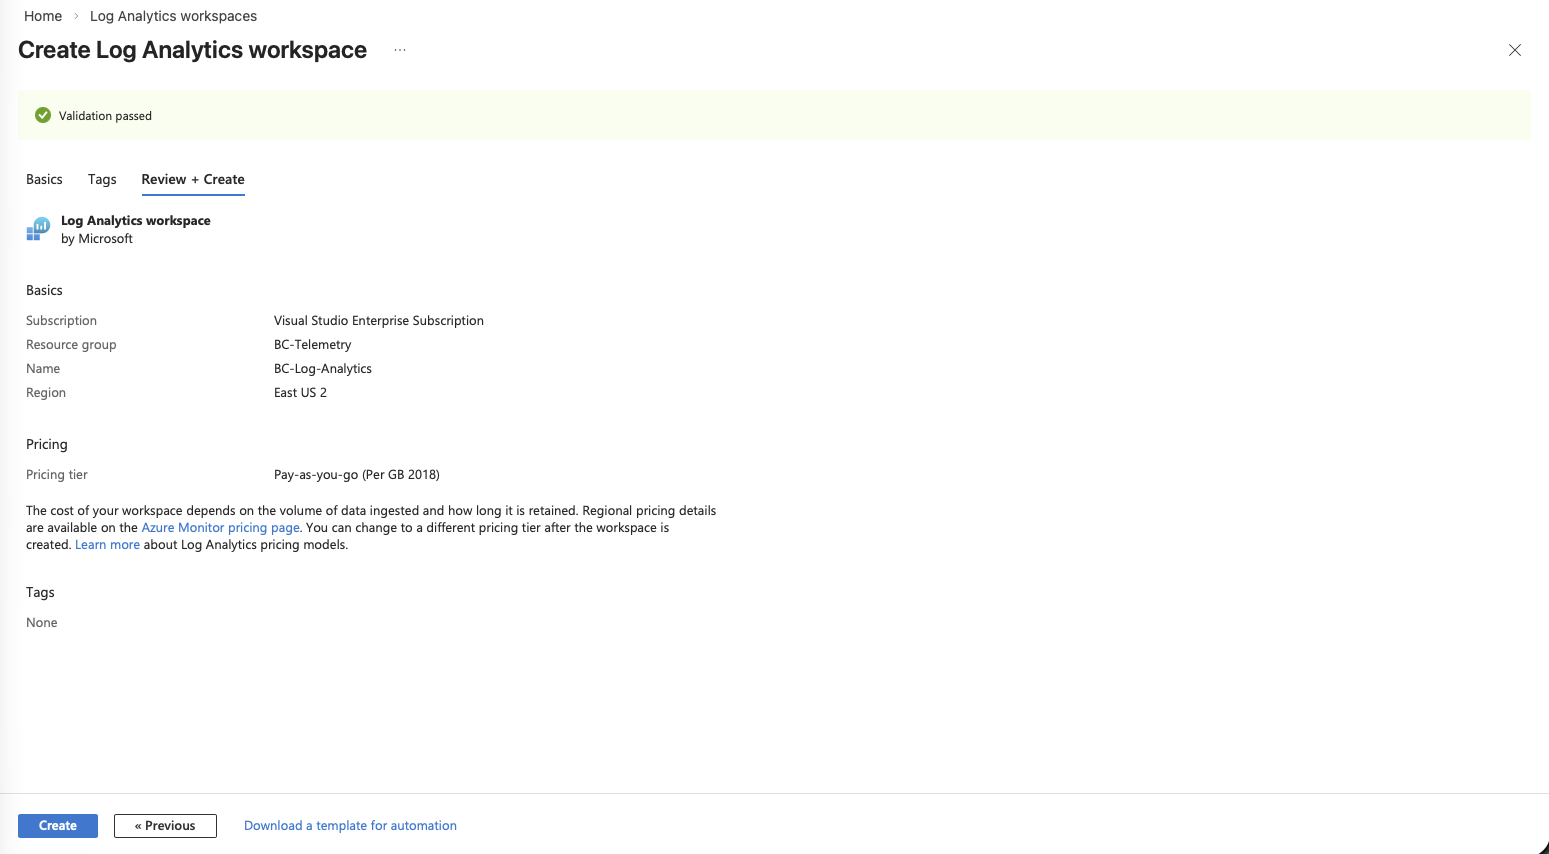Viewport: 1549px width, 854px height.
Task: Open the ellipsis more options menu
Action: click(400, 50)
